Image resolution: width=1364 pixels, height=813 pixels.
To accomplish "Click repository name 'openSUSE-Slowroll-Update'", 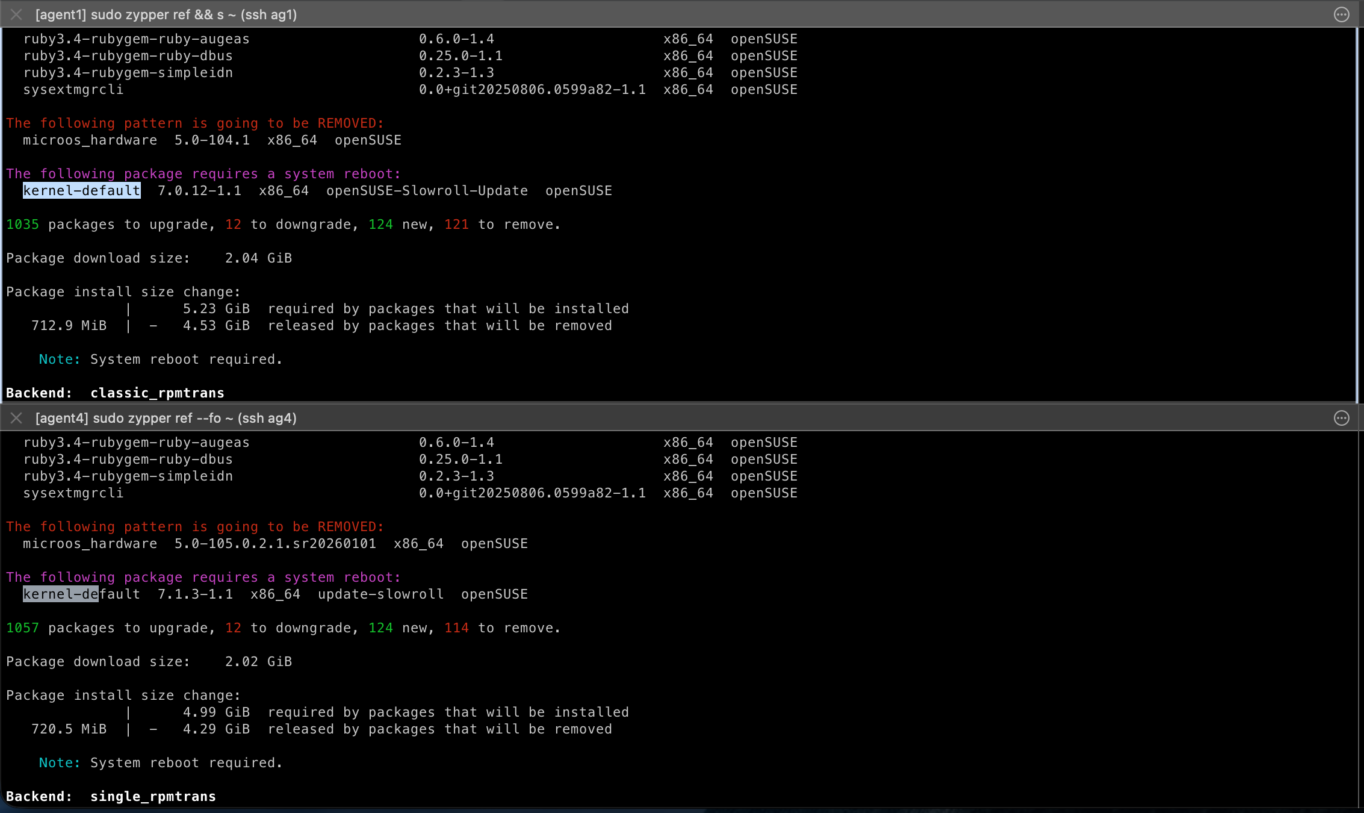I will click(427, 191).
